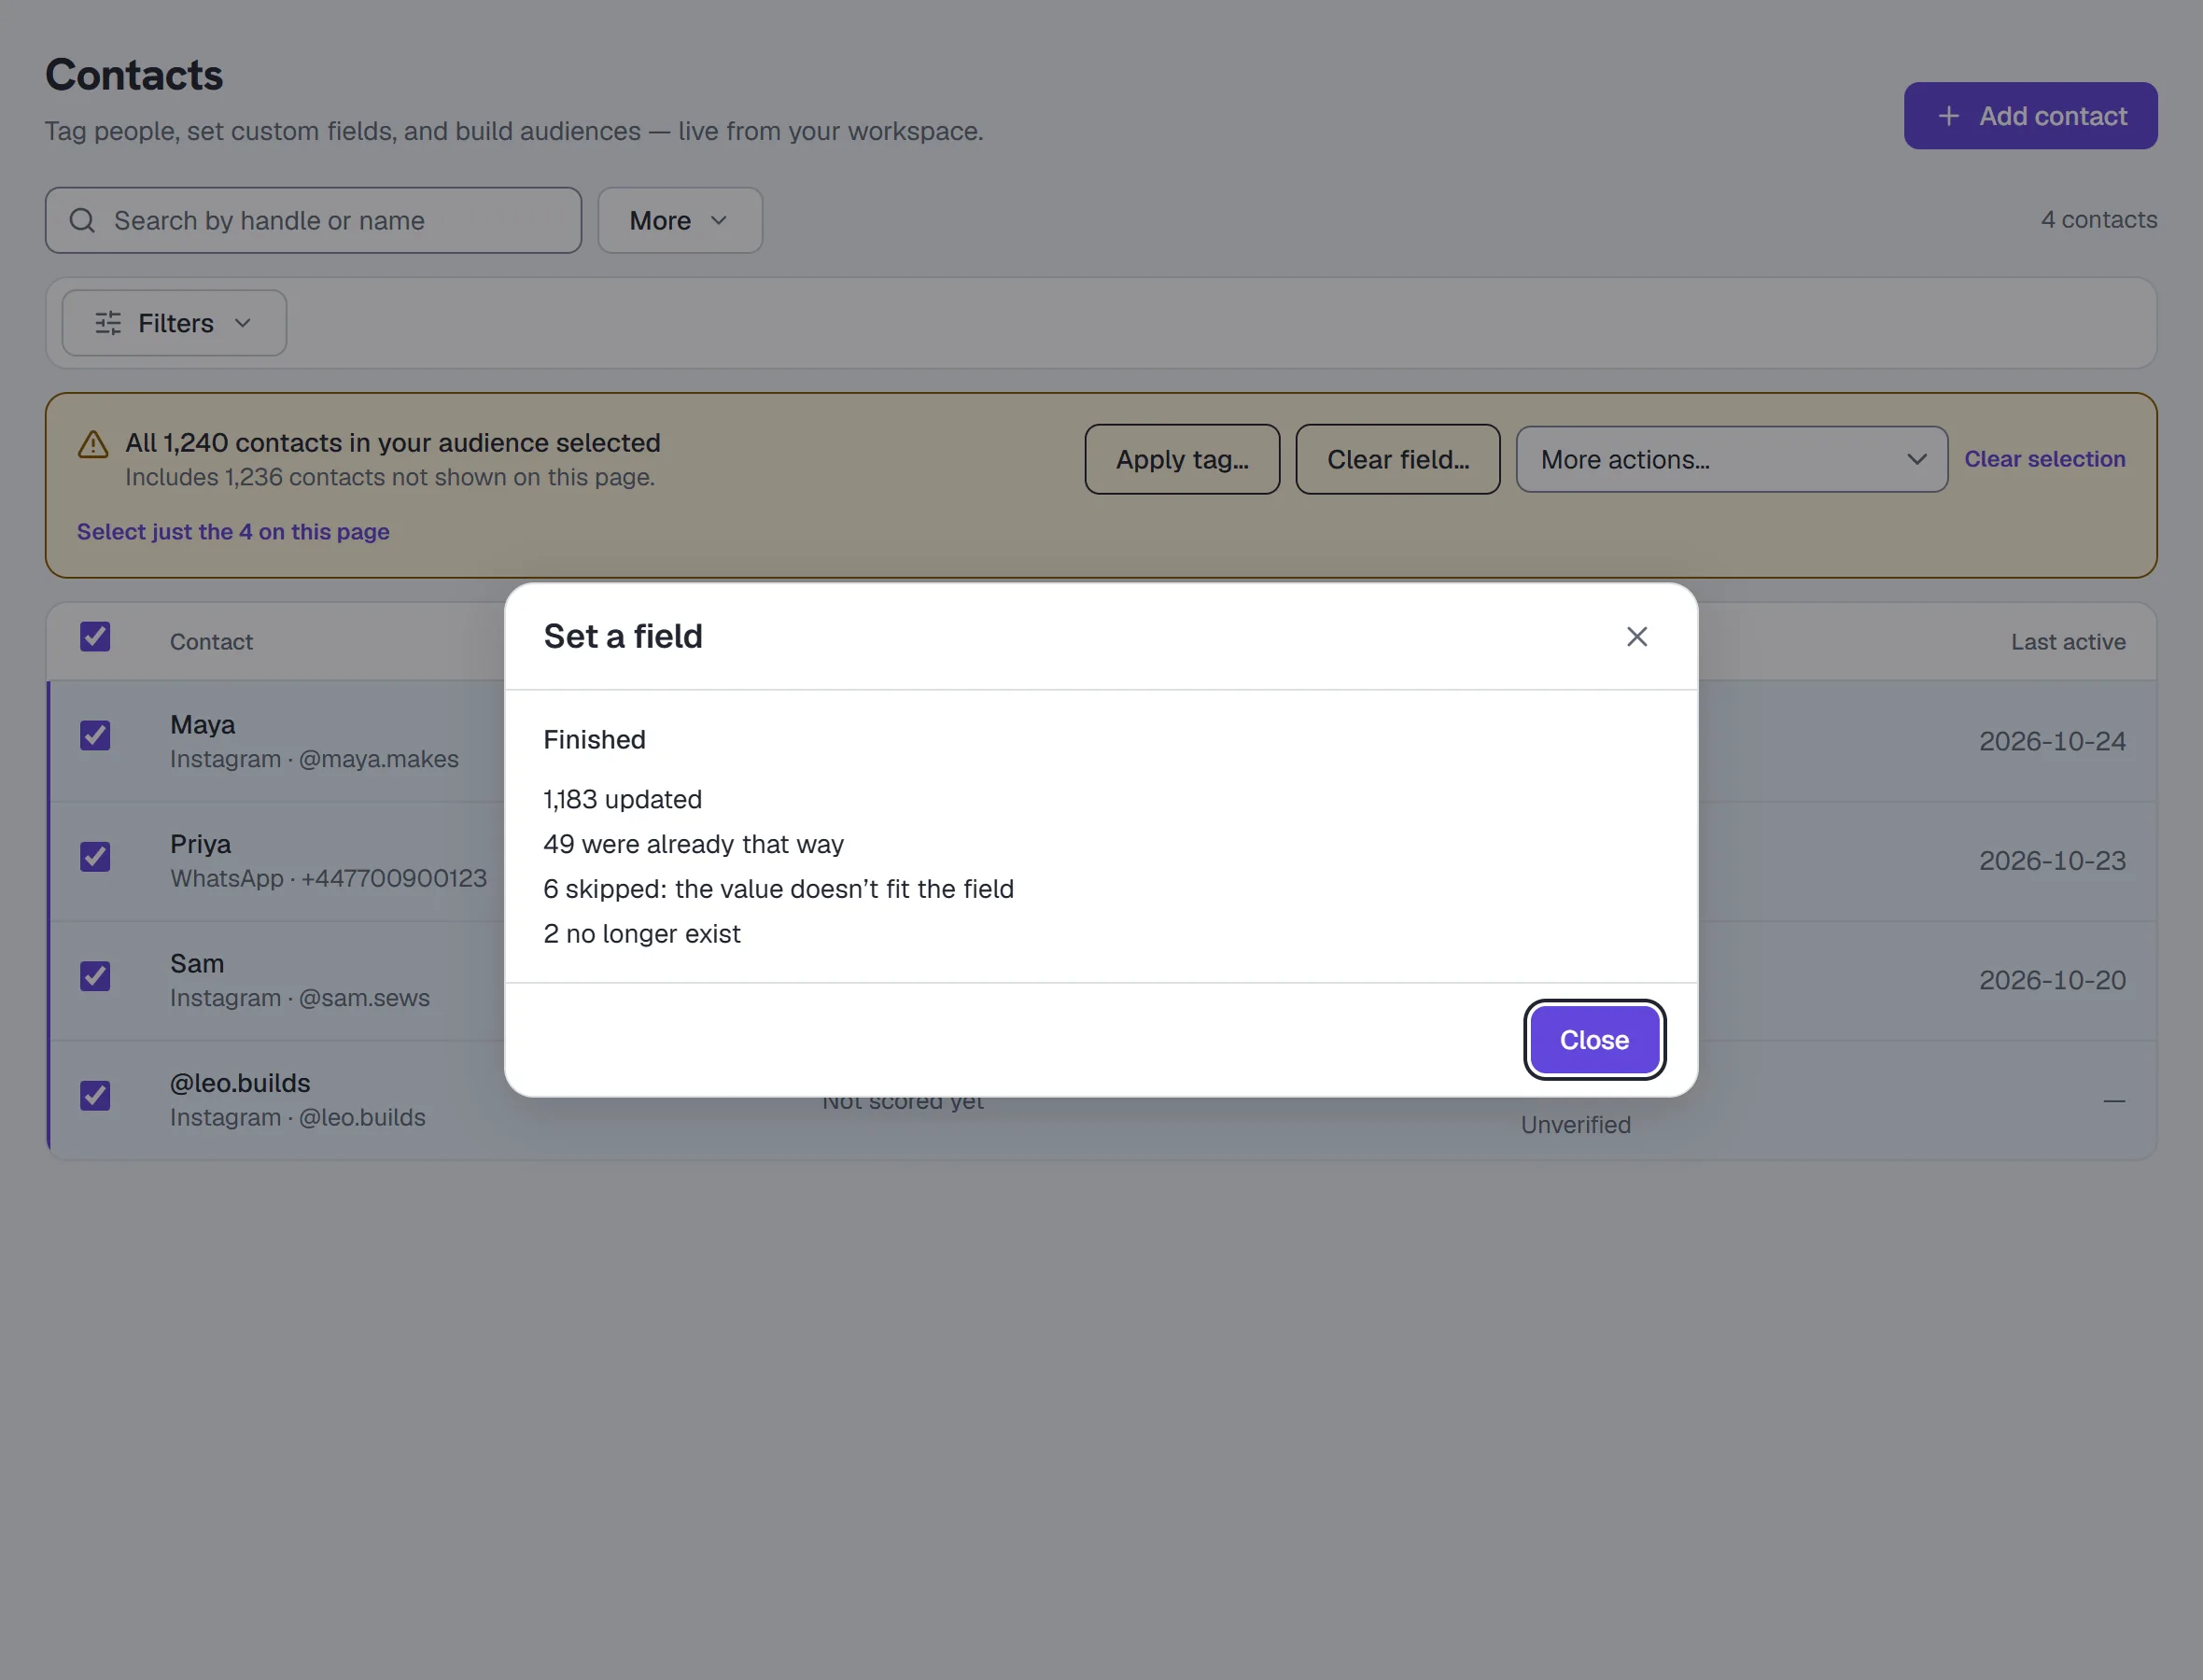Uncheck the checkbox for Priya

pos(95,856)
